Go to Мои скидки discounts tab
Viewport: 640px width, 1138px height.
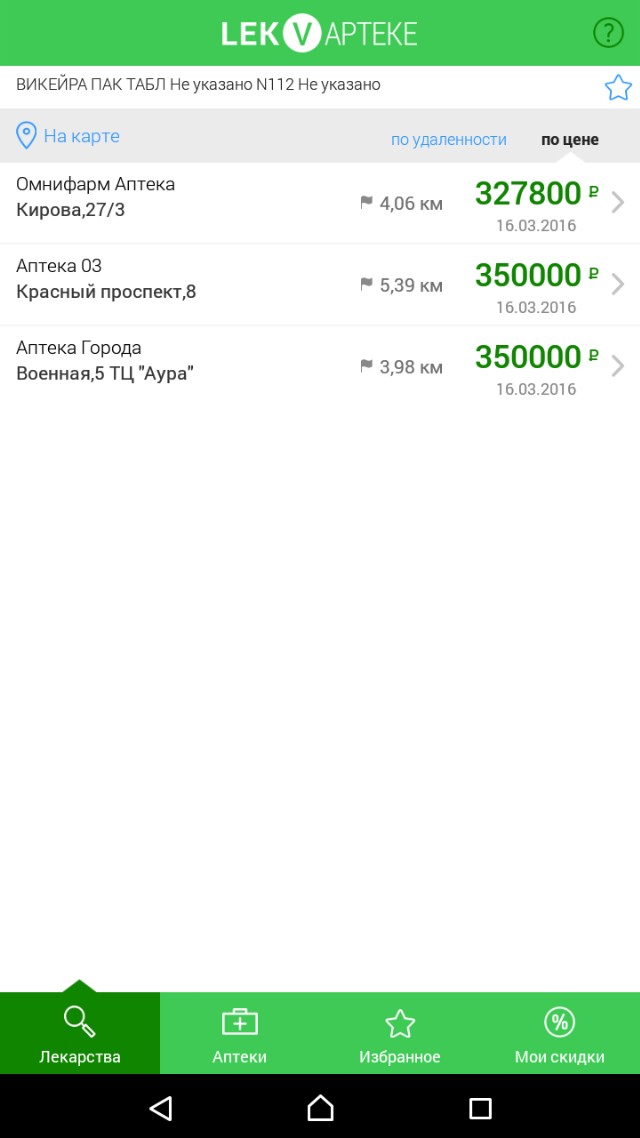(x=560, y=1033)
